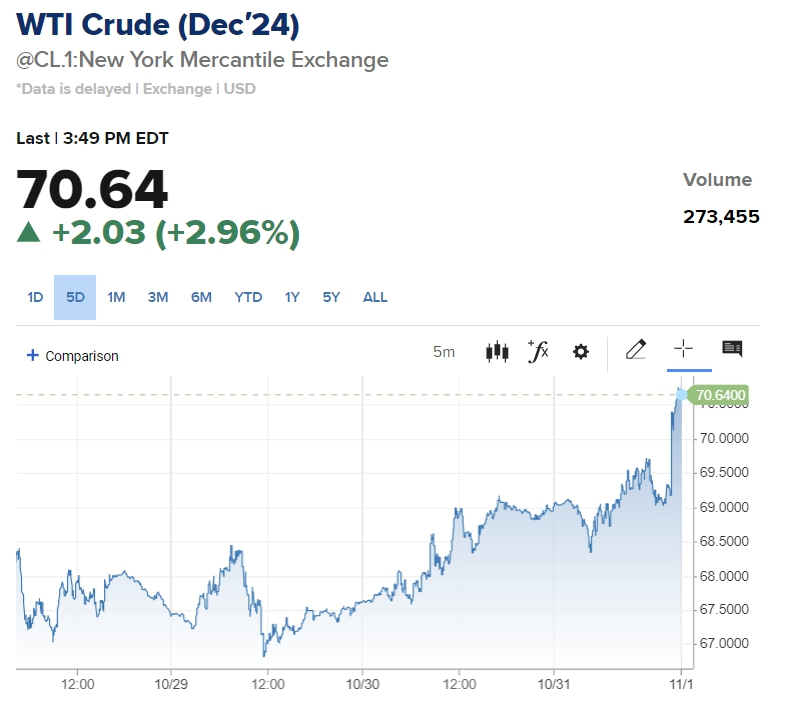
Task: Click the plus icon beside Comparison
Action: point(32,355)
